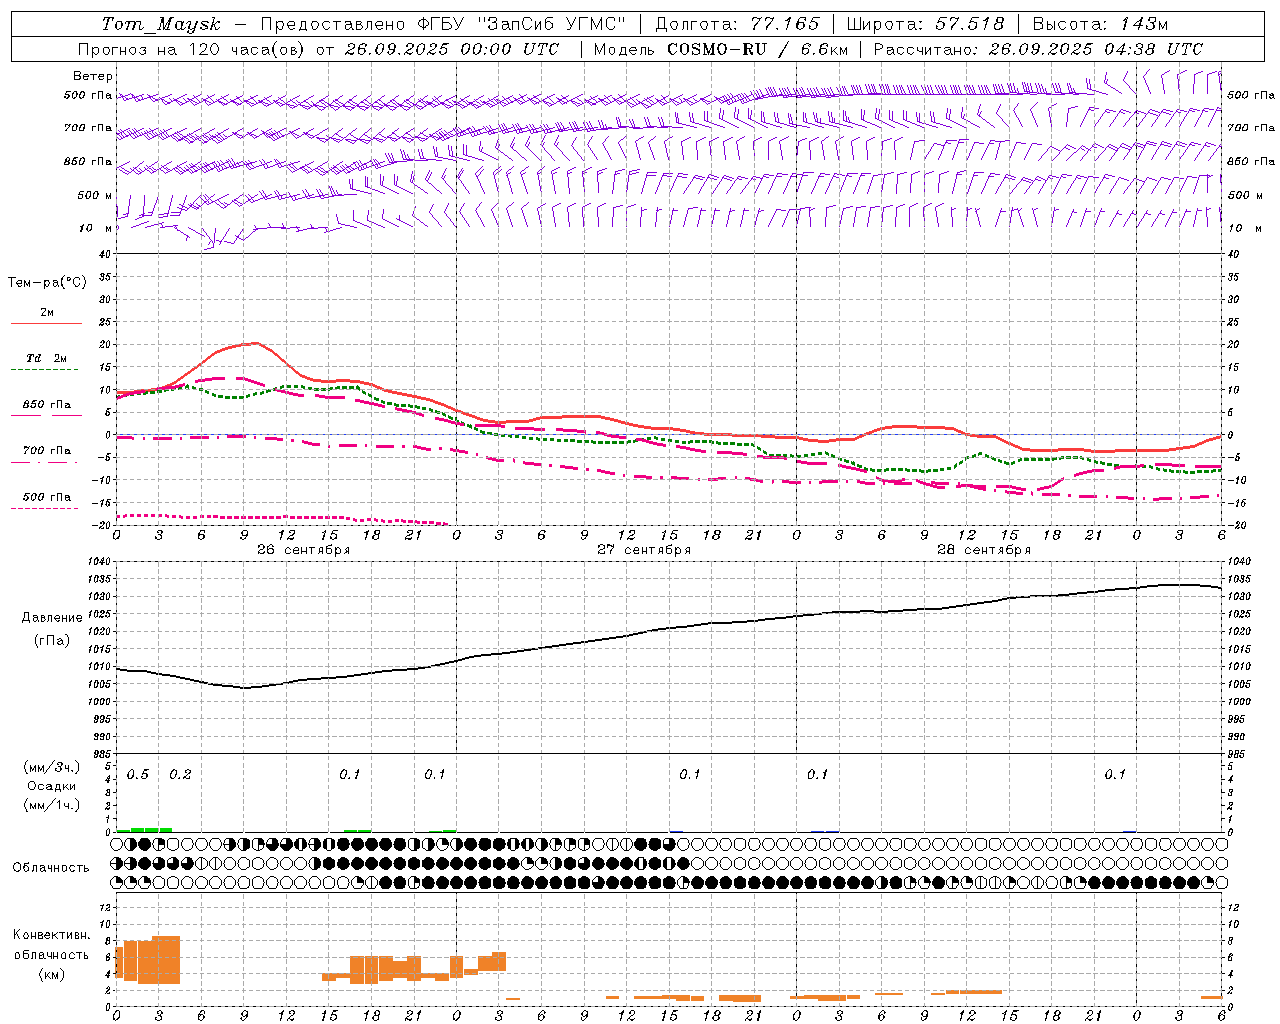Click the 700 гПа entry in the temperature legend
Image resolution: width=1280 pixels, height=1024 pixels.
tap(47, 451)
